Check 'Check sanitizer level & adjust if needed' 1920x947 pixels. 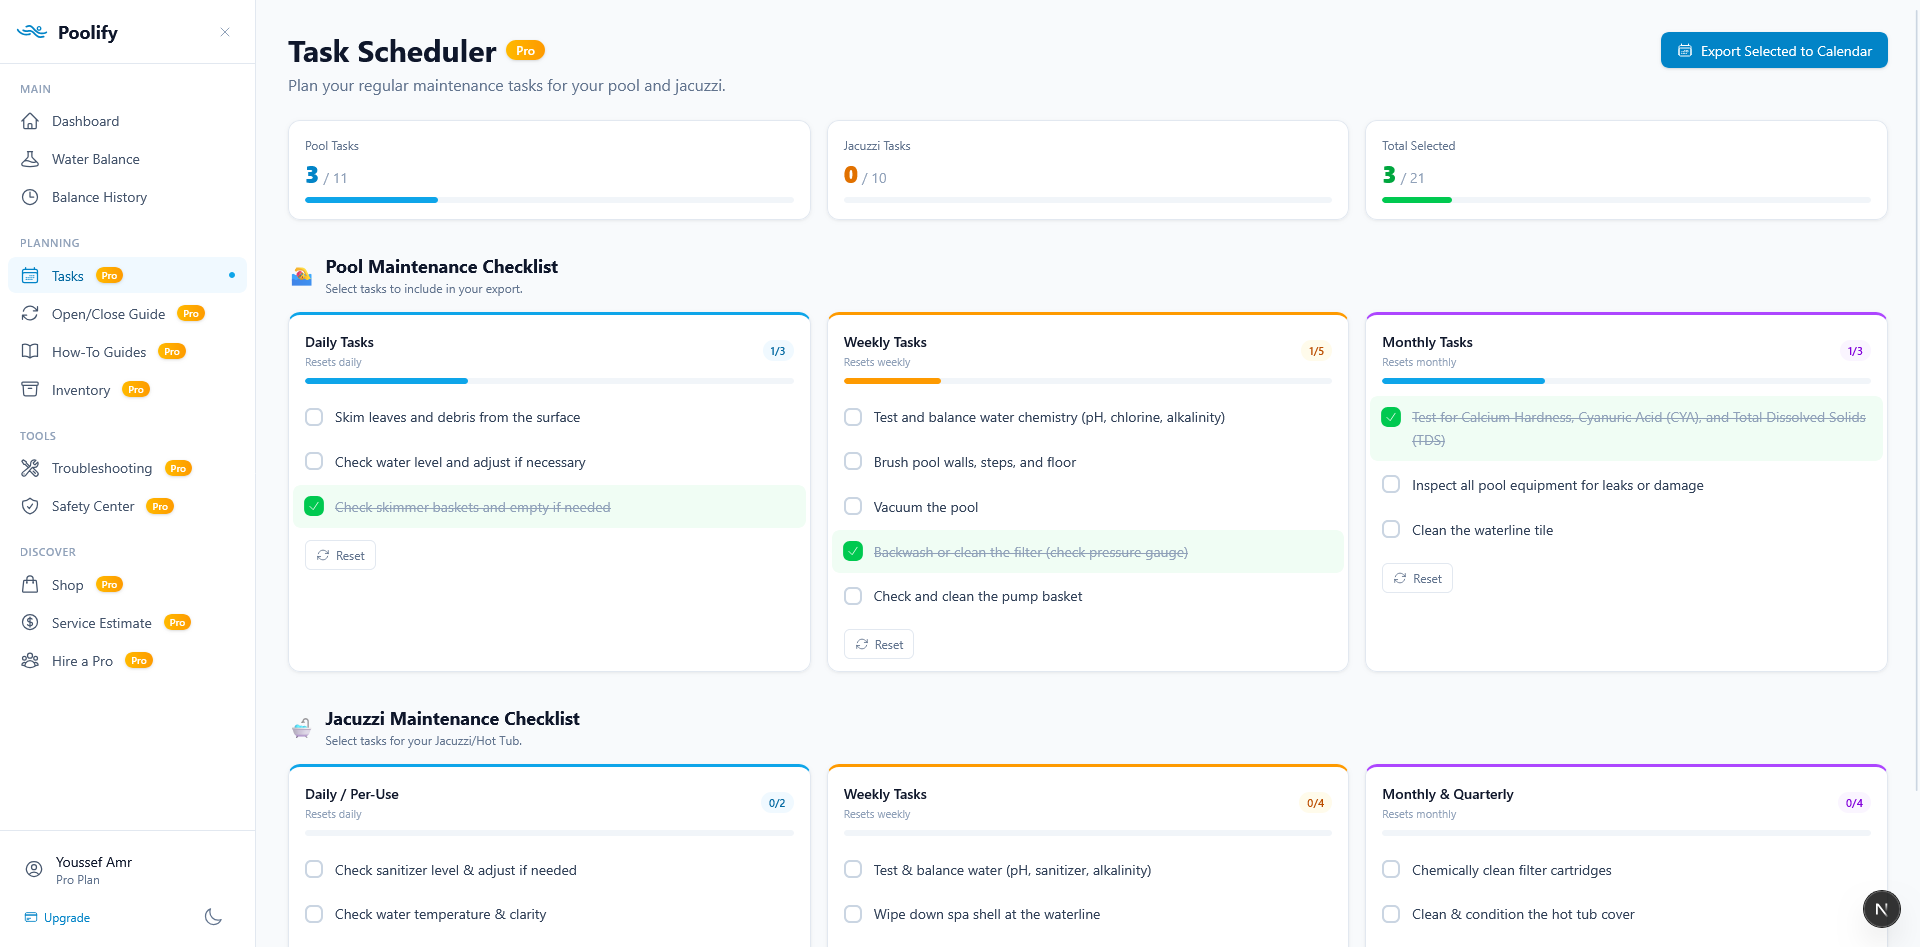point(314,869)
